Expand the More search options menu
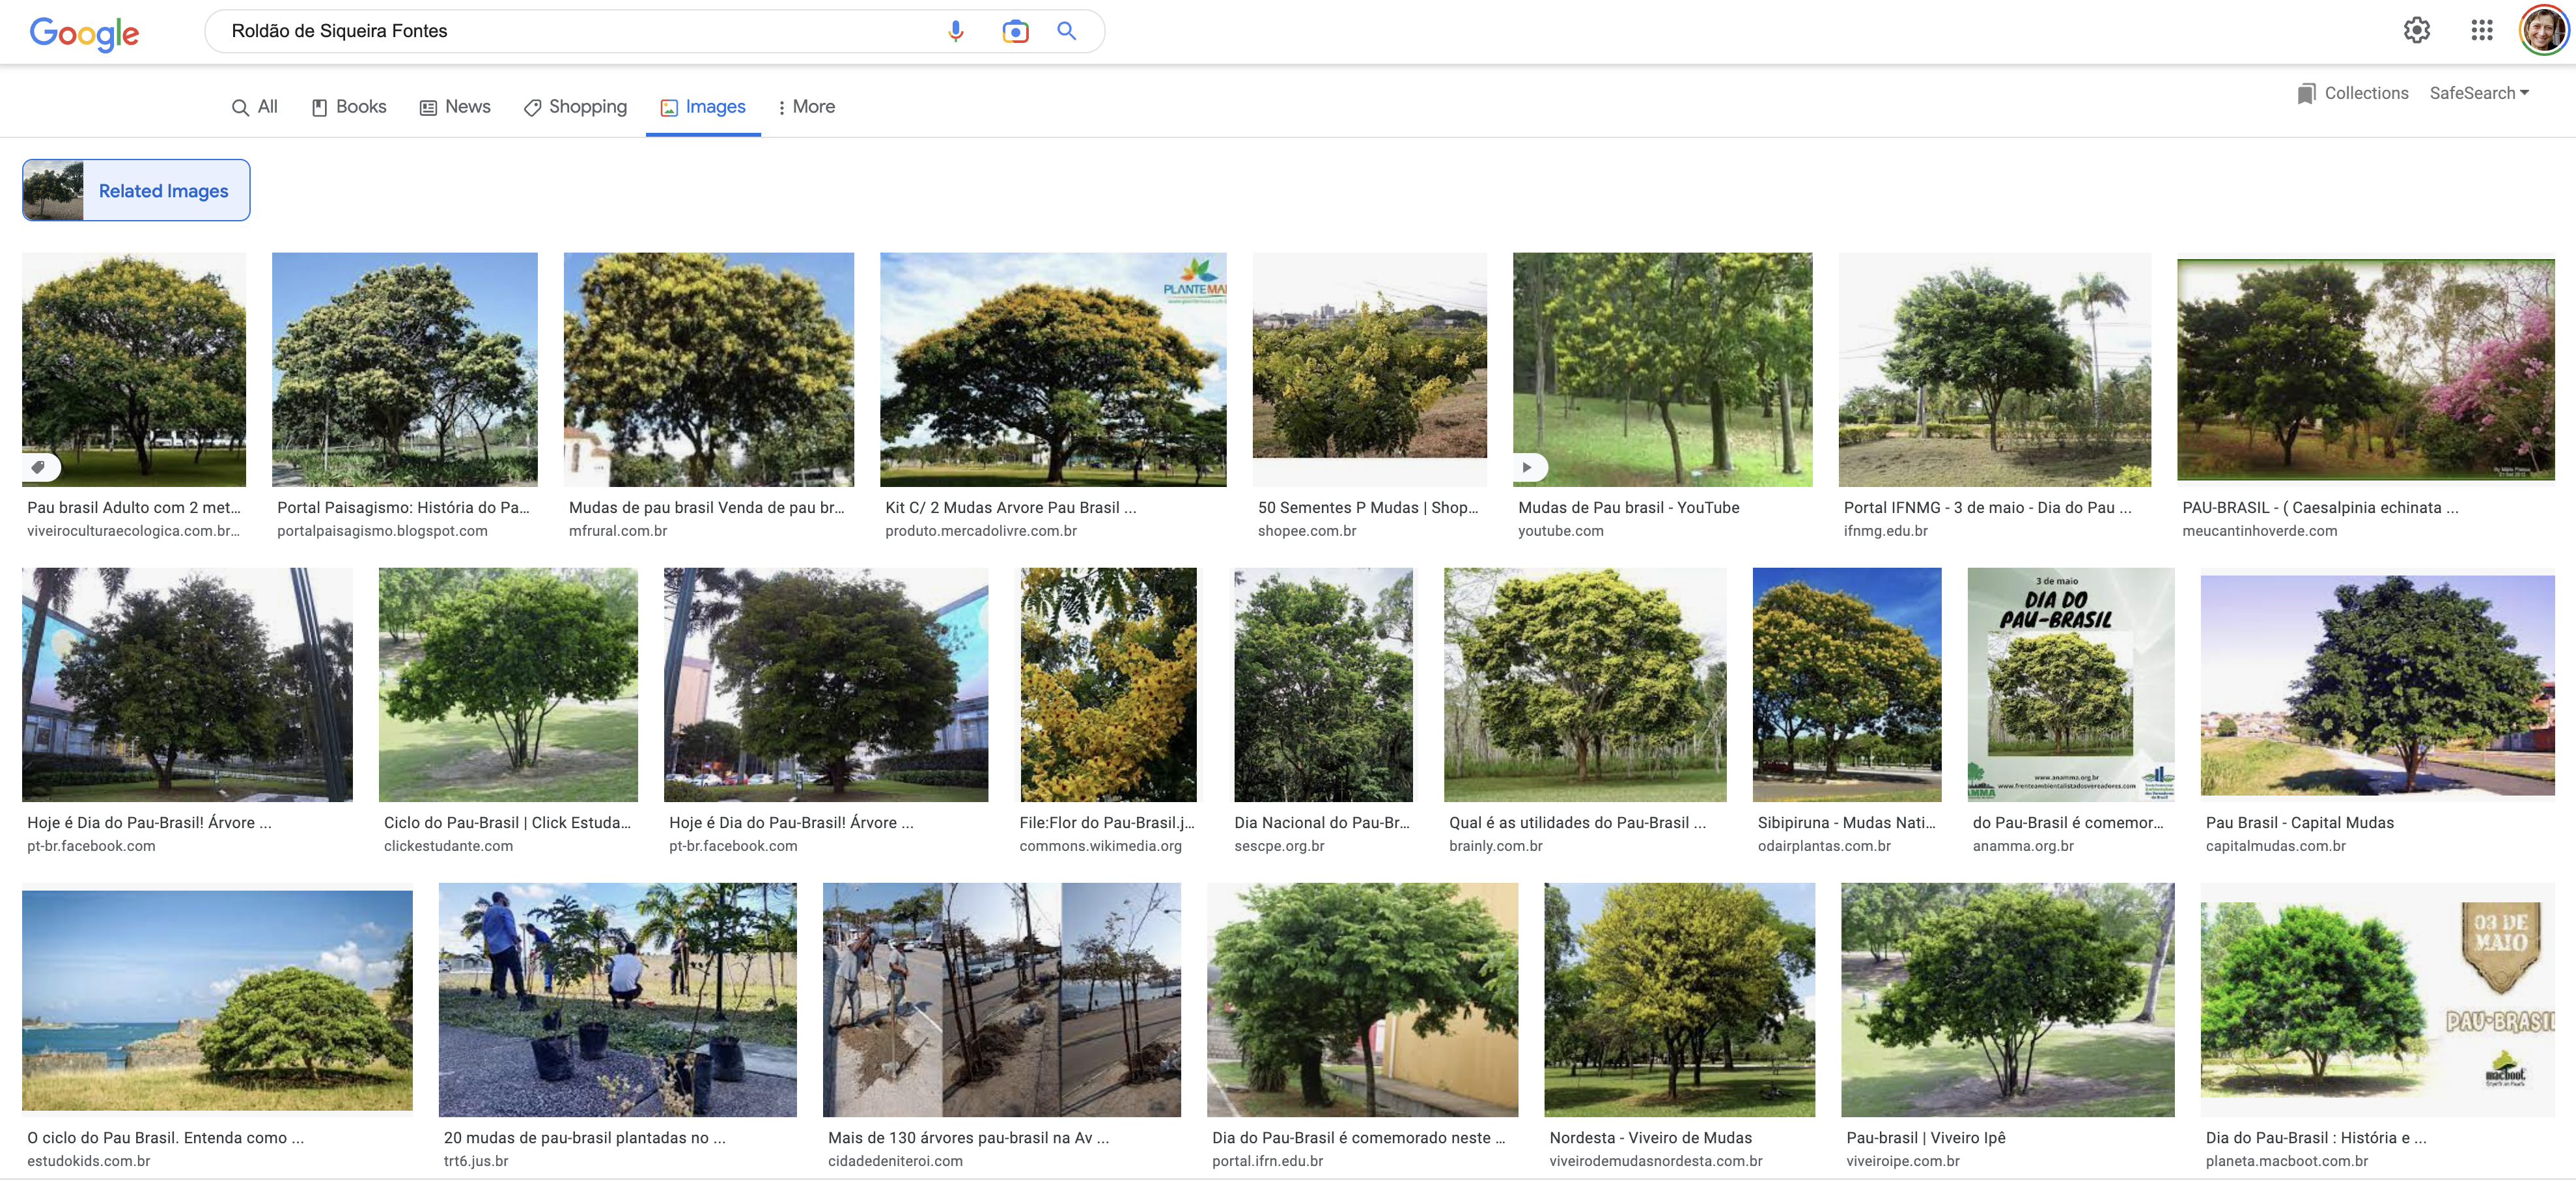 [805, 107]
